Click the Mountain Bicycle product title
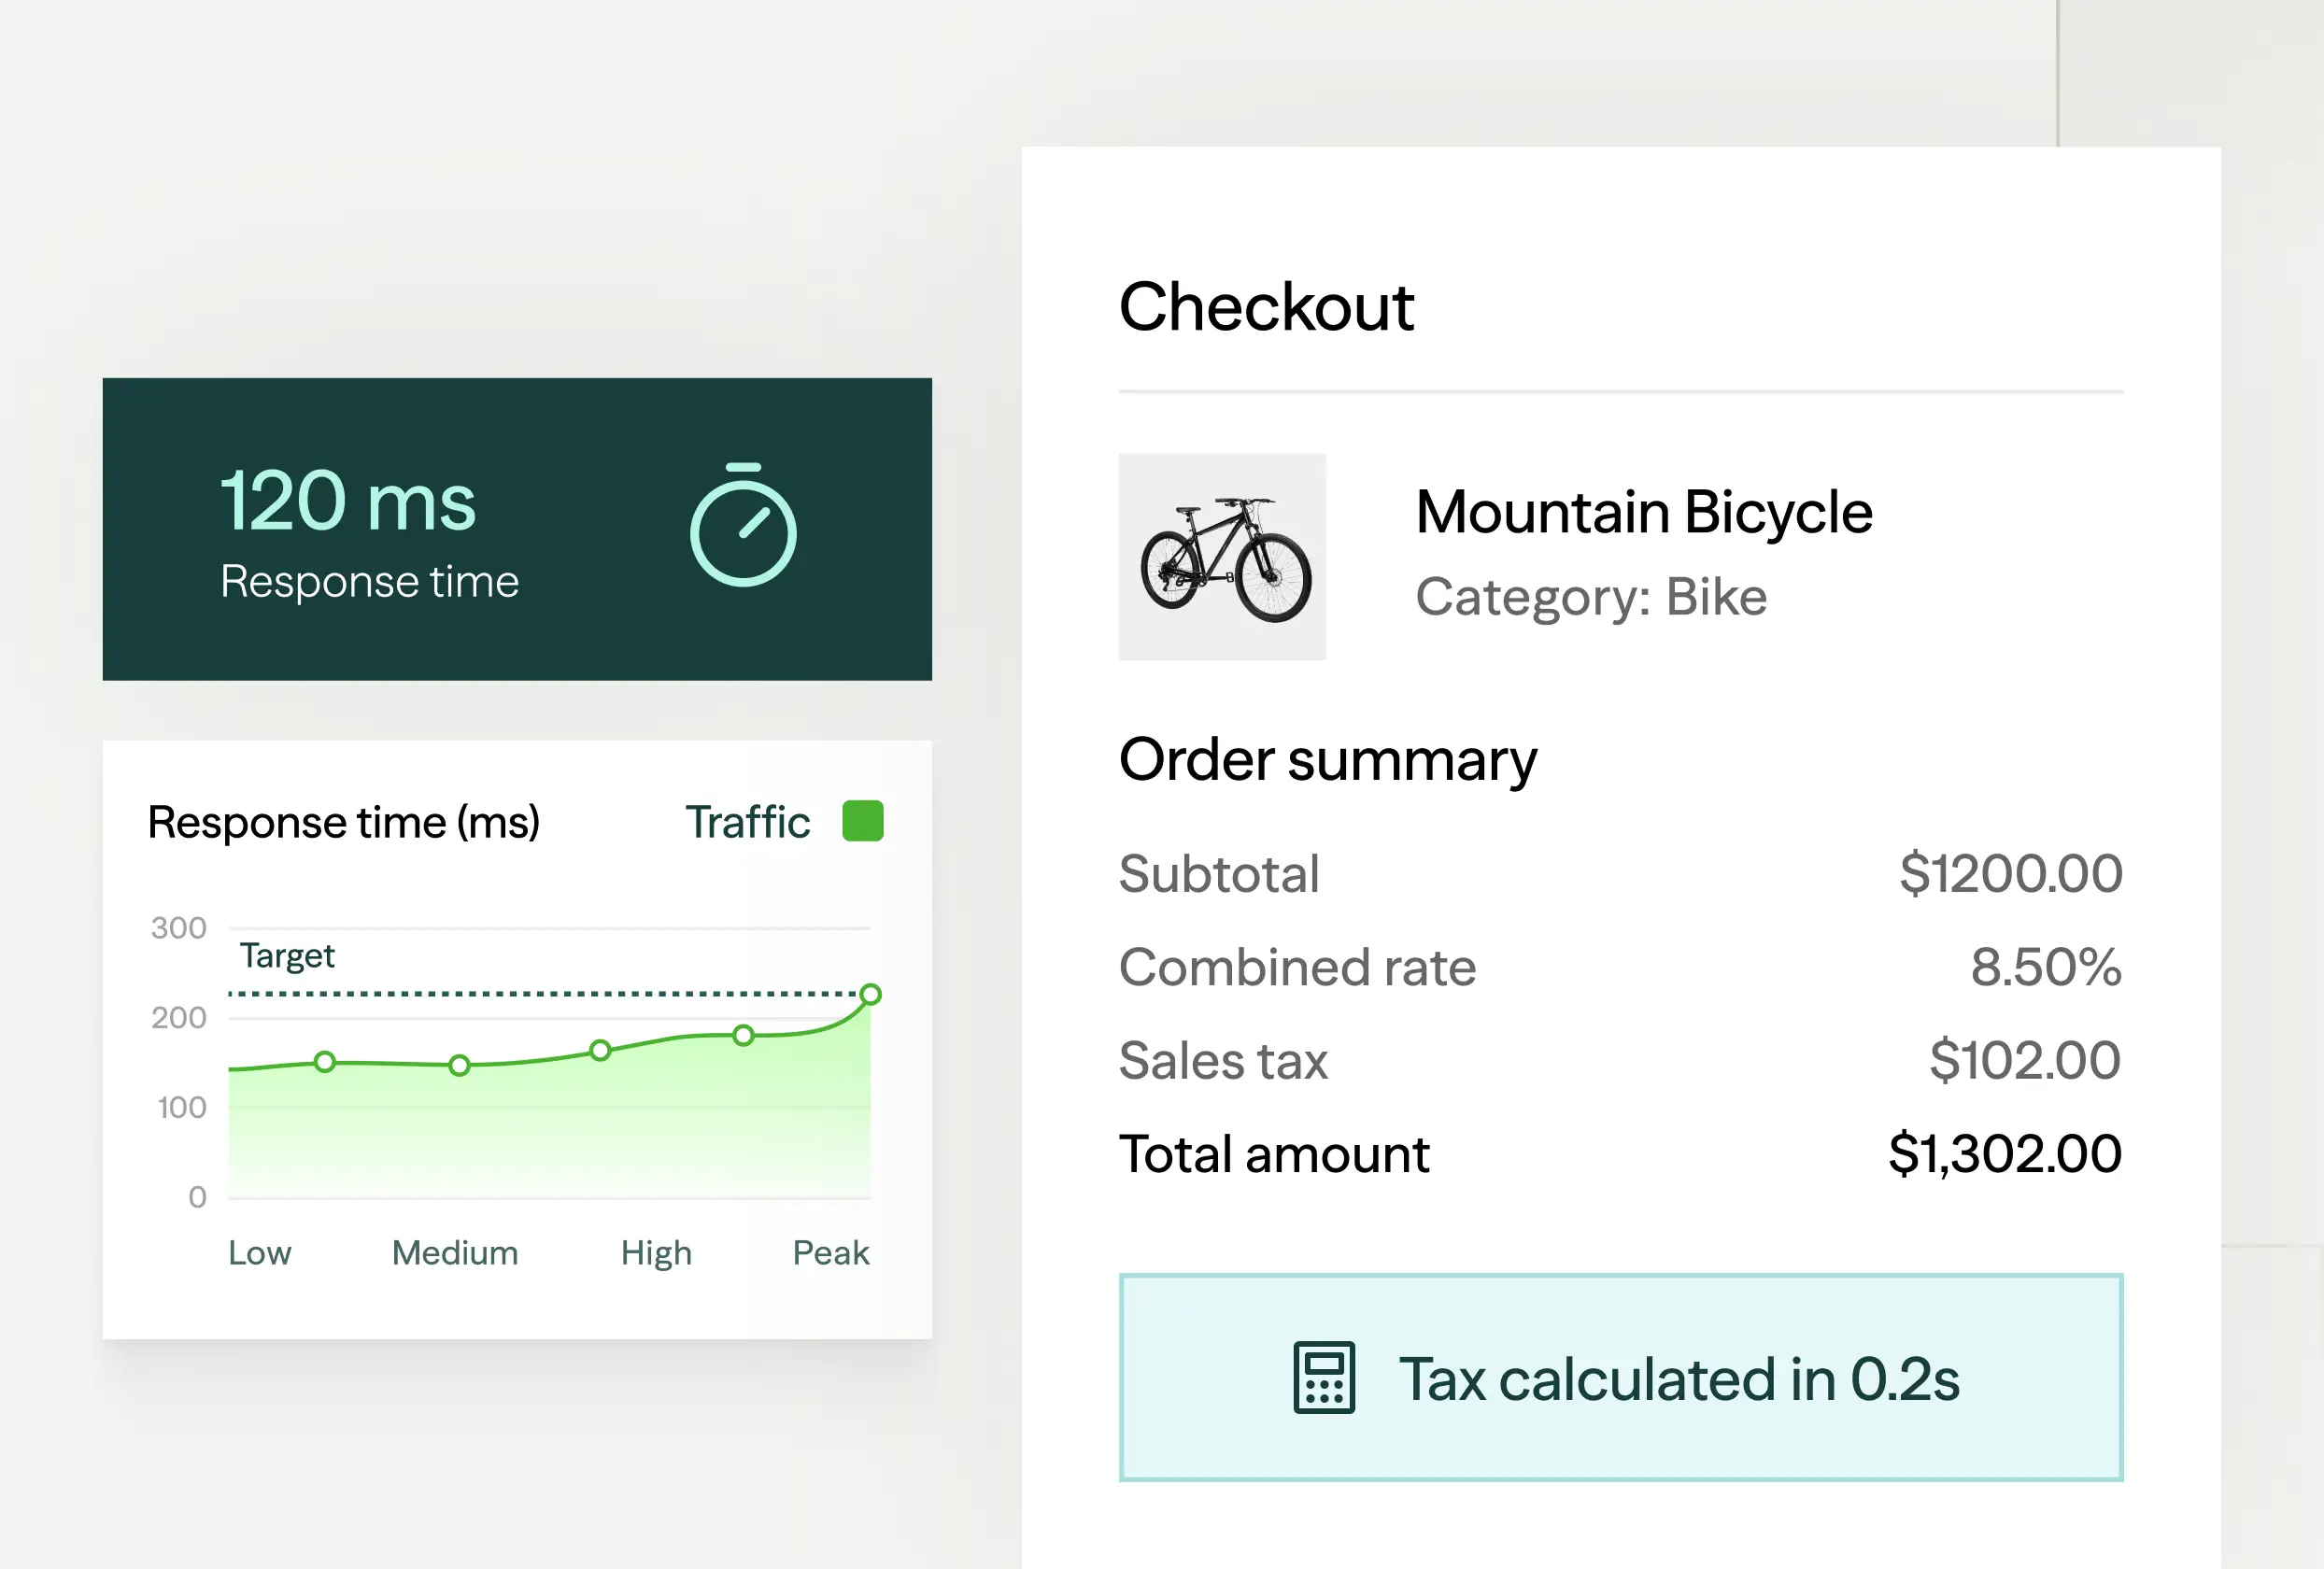 click(1644, 512)
